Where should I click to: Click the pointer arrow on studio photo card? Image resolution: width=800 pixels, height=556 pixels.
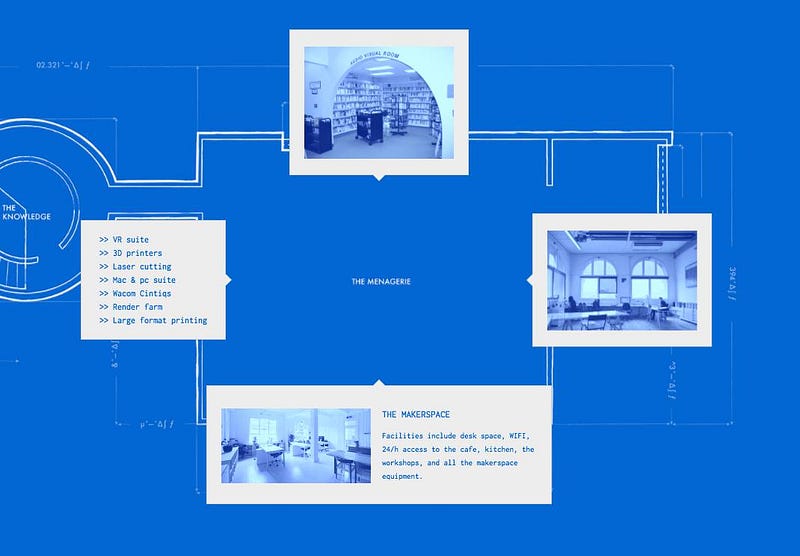coord(529,280)
